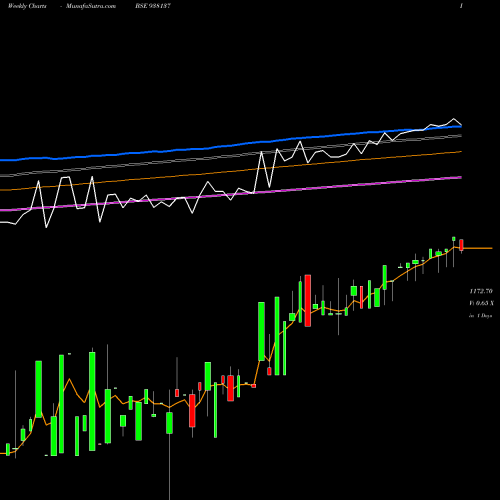Click the 'BSE 938137' symbol text
The image size is (500, 500).
(153, 6)
